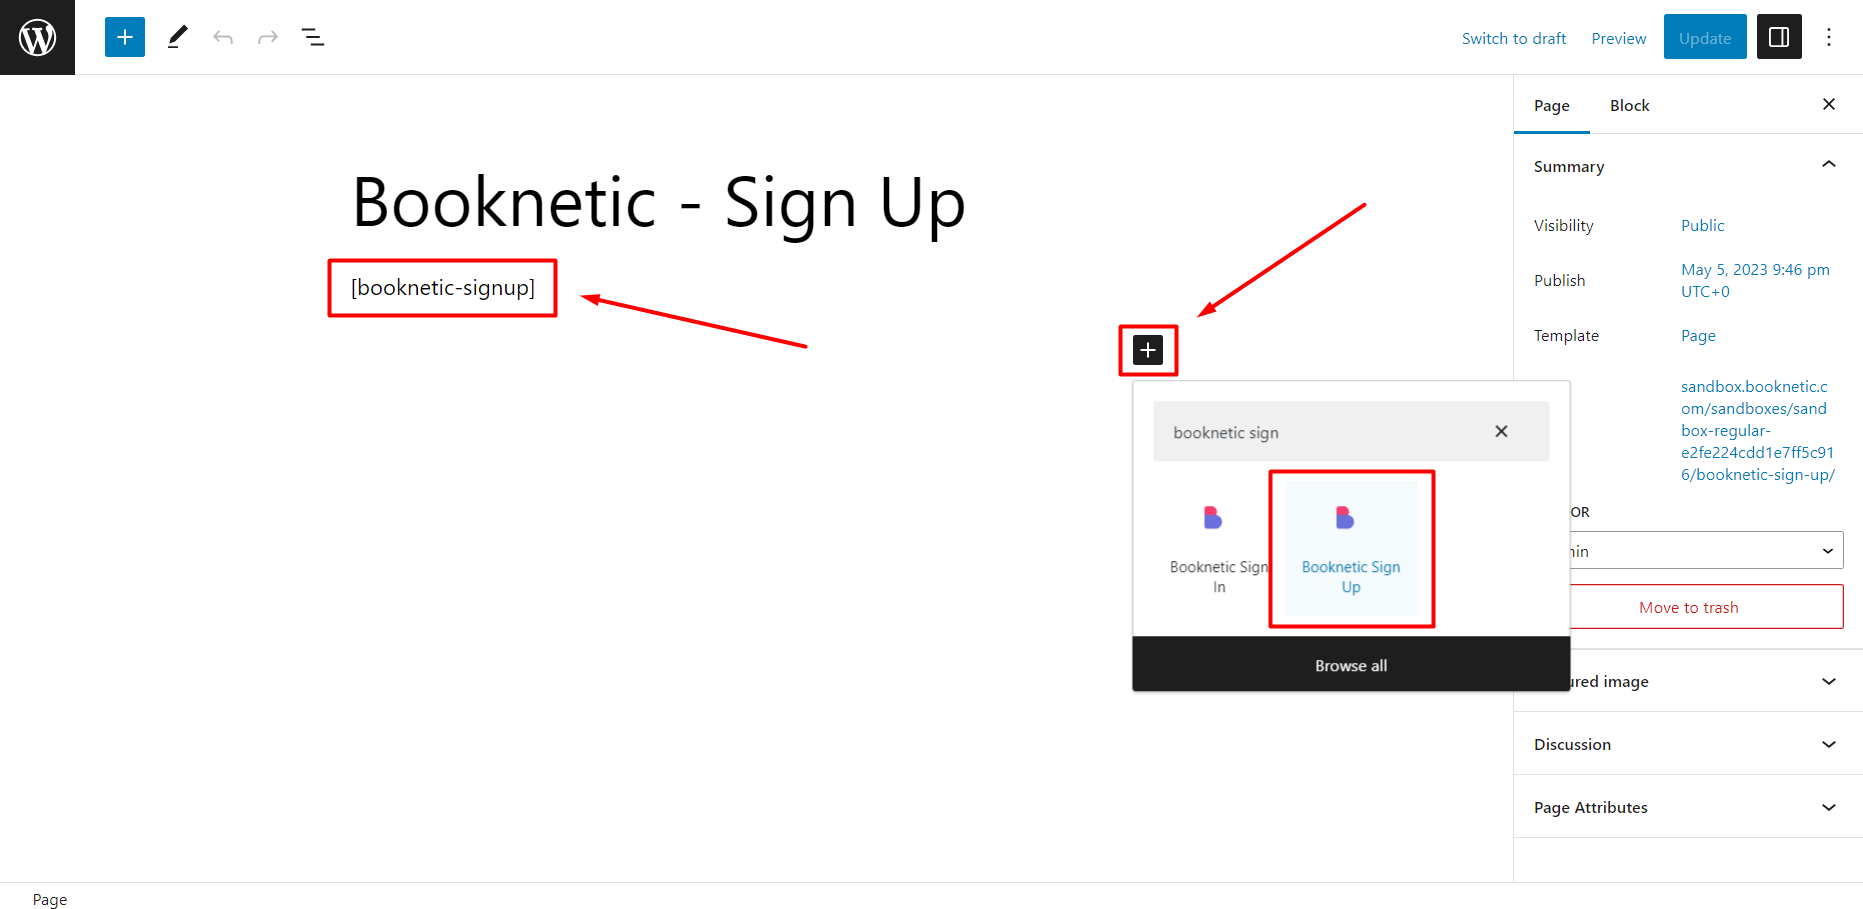This screenshot has height=909, width=1863.
Task: Open the Options three-dot menu icon
Action: (x=1828, y=37)
